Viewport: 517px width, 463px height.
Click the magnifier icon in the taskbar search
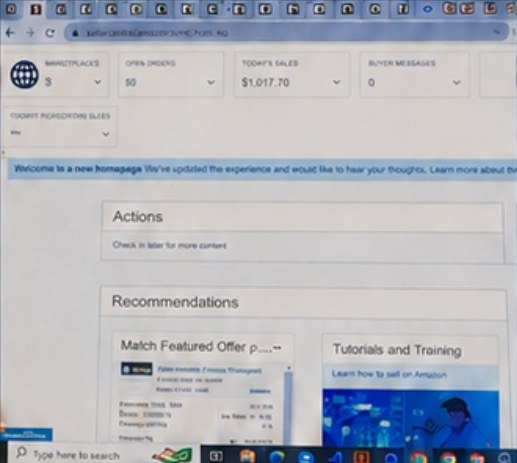21,453
